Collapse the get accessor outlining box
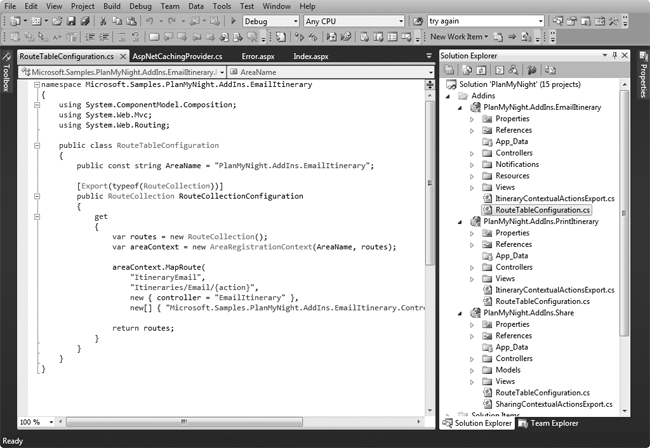Image resolution: width=650 pixels, height=448 pixels. (x=37, y=216)
